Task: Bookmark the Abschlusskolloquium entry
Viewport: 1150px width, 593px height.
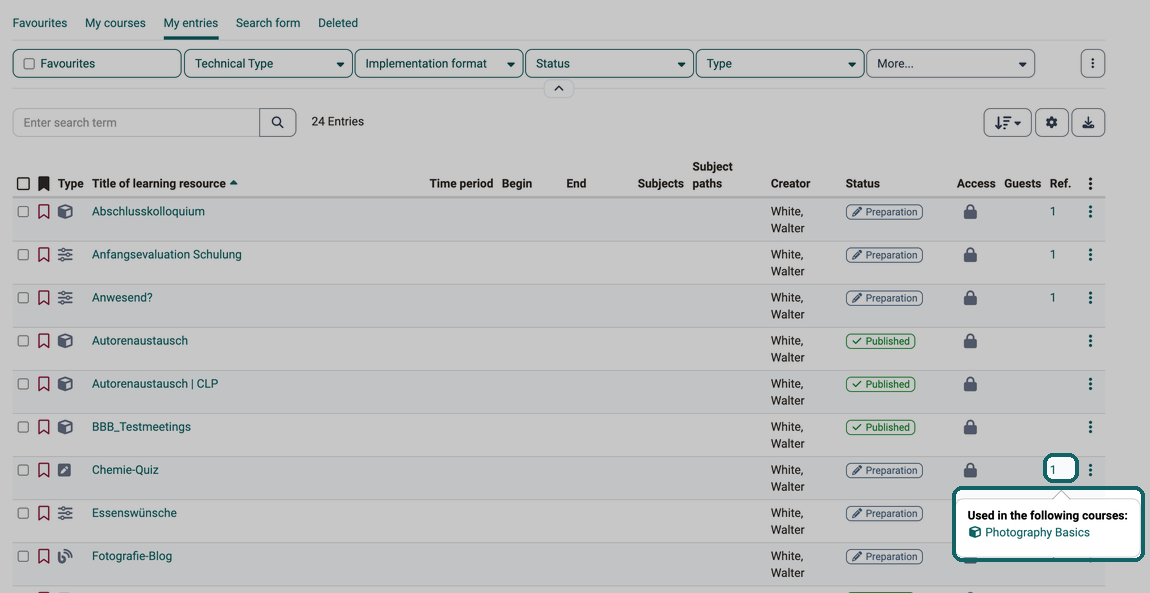Action: point(43,212)
